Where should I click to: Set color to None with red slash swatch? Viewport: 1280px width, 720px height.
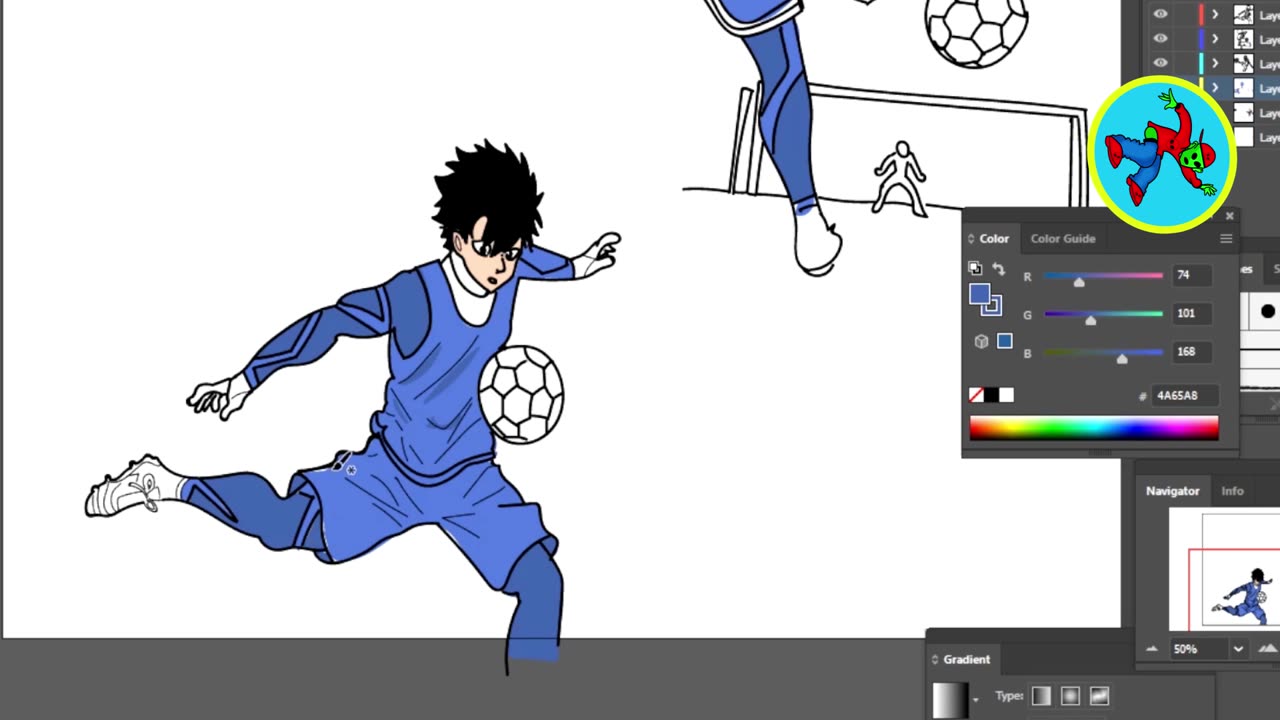pos(976,395)
